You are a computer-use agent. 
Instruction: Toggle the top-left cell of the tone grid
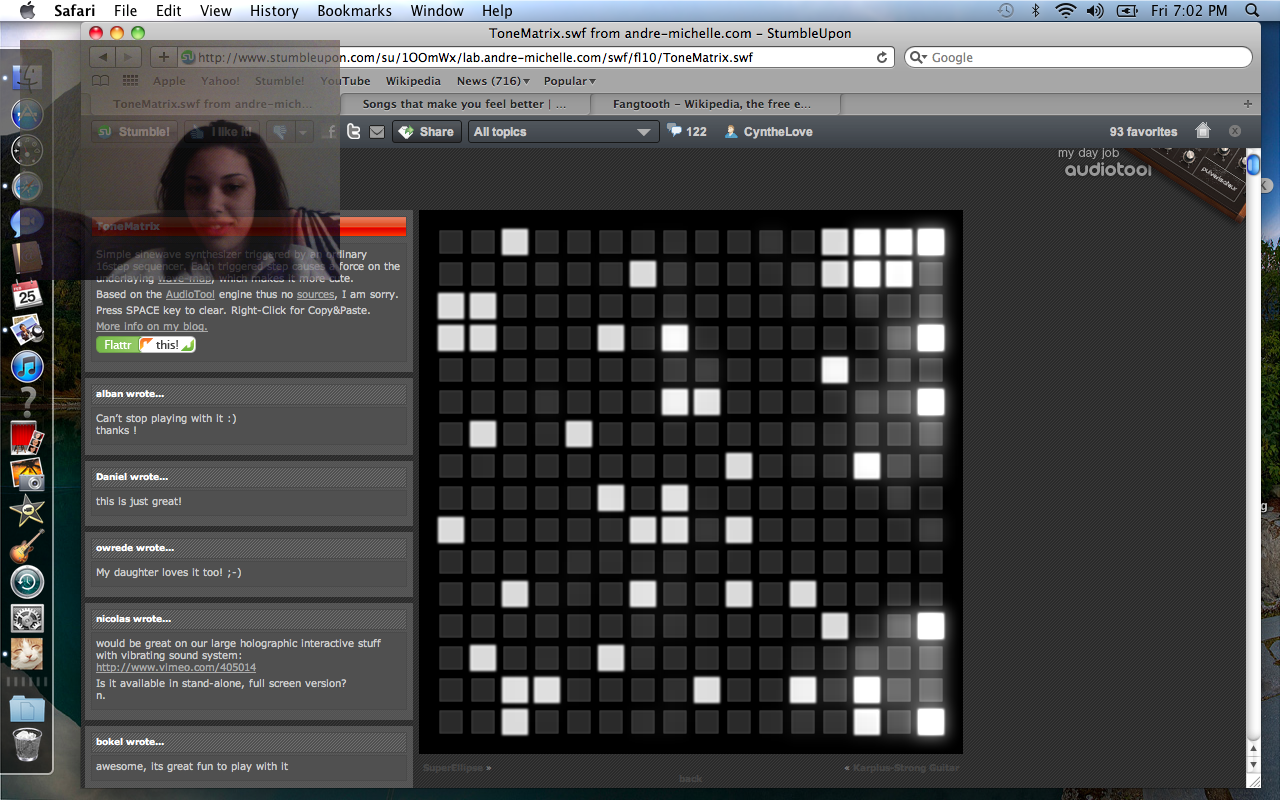pyautogui.click(x=451, y=242)
